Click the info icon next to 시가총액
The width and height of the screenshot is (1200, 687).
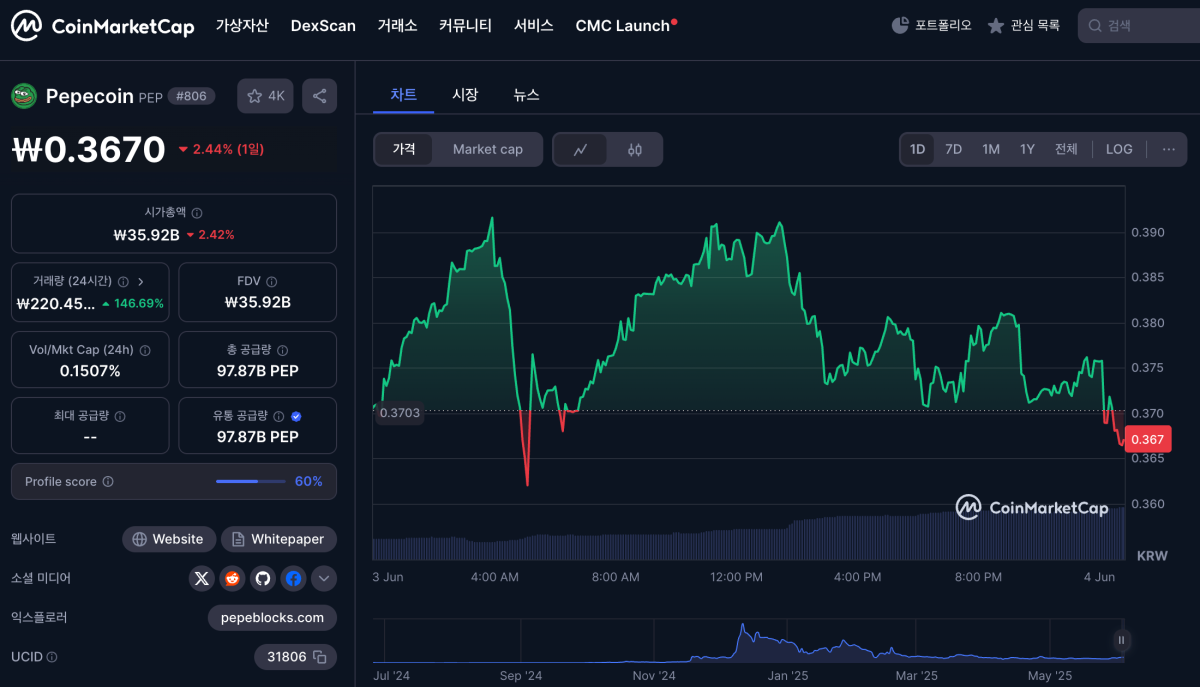(197, 213)
